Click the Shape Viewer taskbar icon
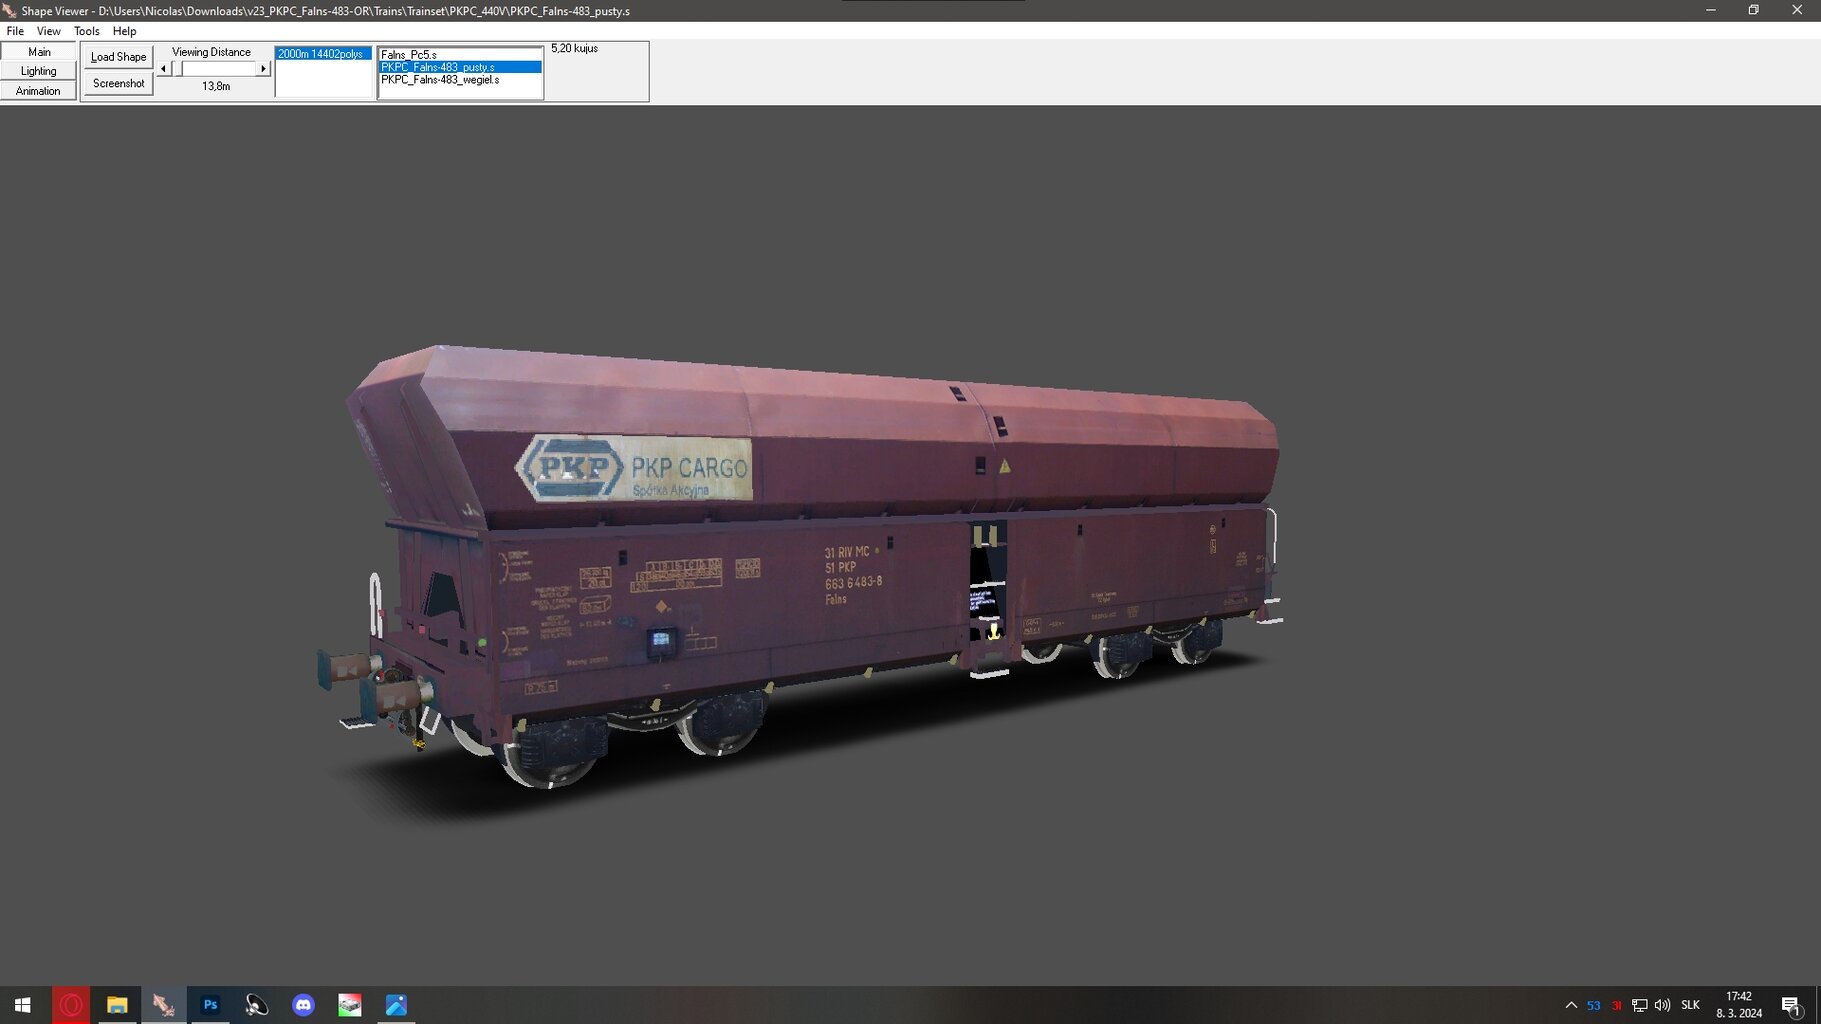1821x1024 pixels. pyautogui.click(x=163, y=1005)
